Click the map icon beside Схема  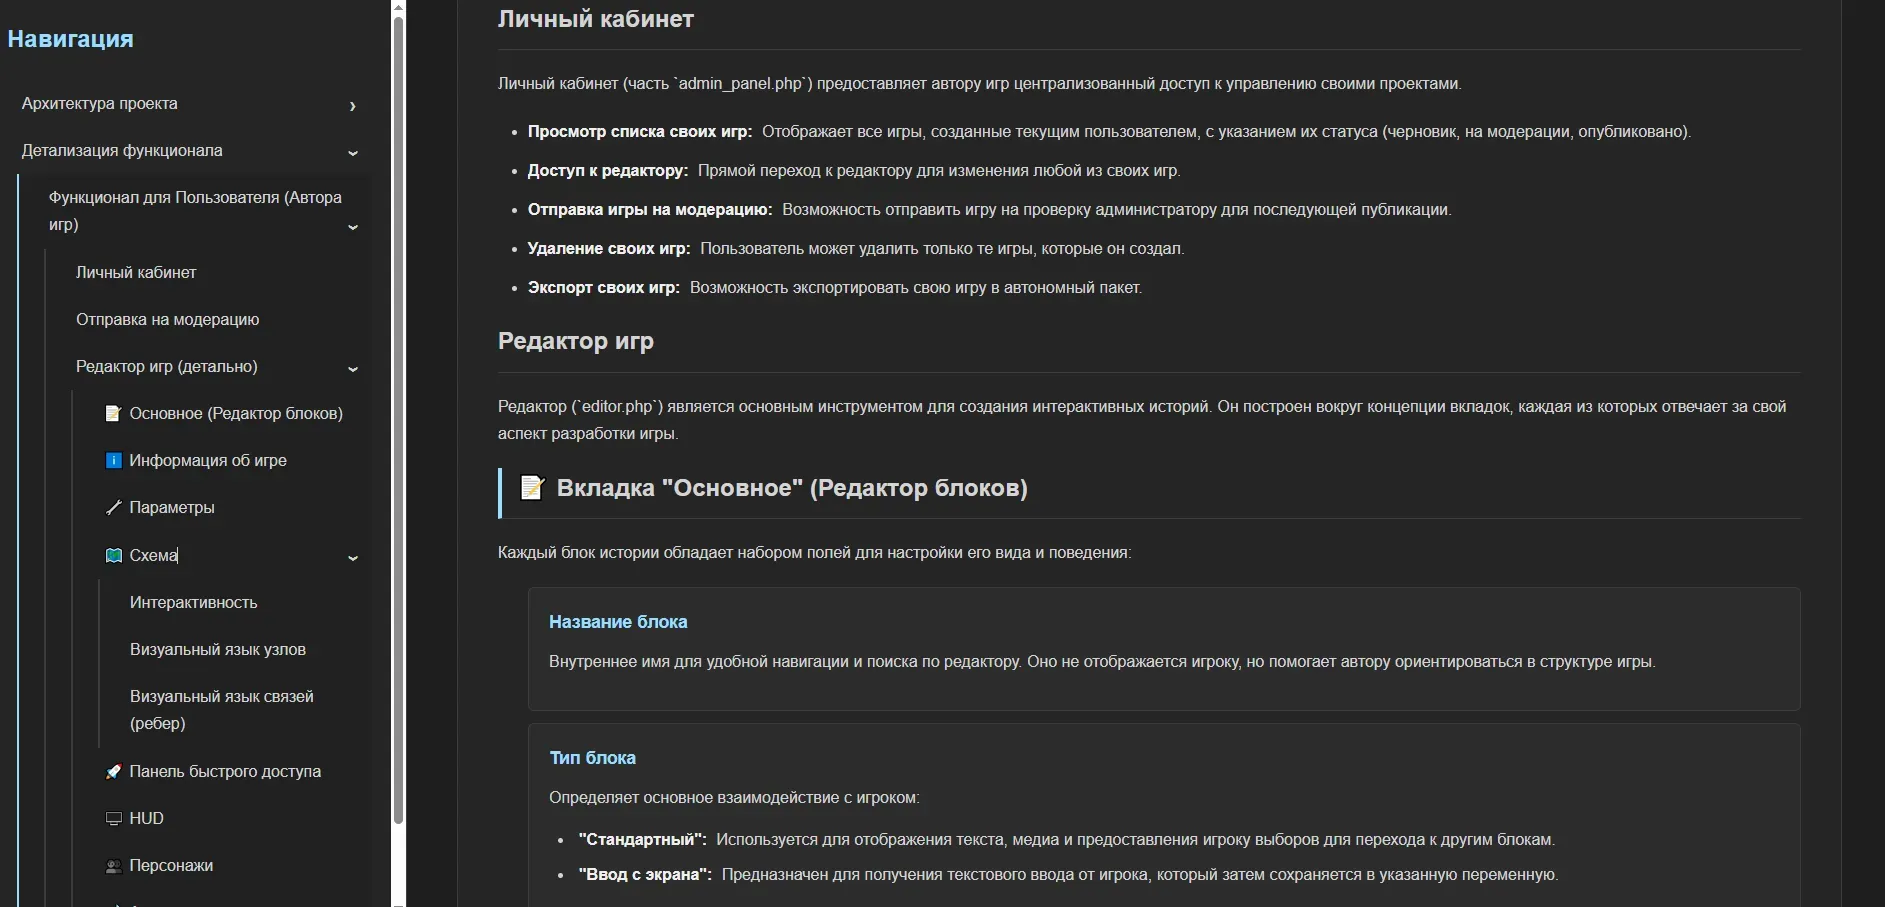pos(113,555)
